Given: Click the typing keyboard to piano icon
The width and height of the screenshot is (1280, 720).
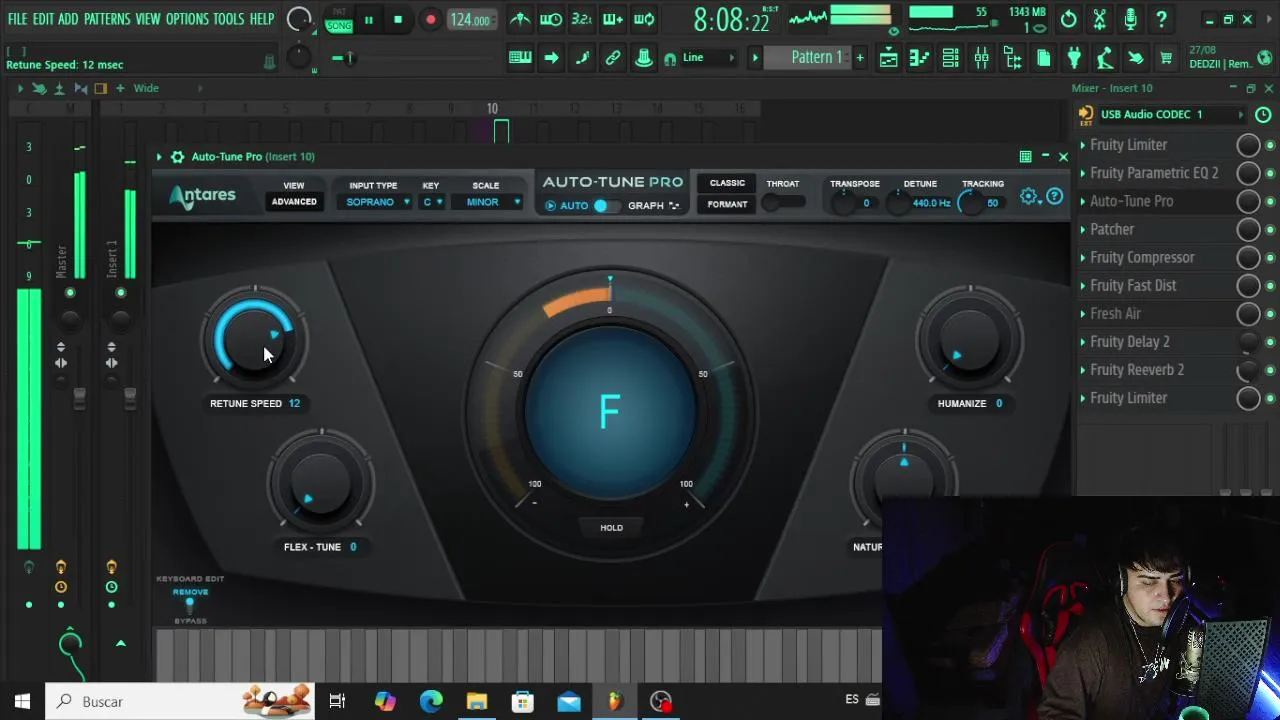Looking at the screenshot, I should pyautogui.click(x=520, y=58).
